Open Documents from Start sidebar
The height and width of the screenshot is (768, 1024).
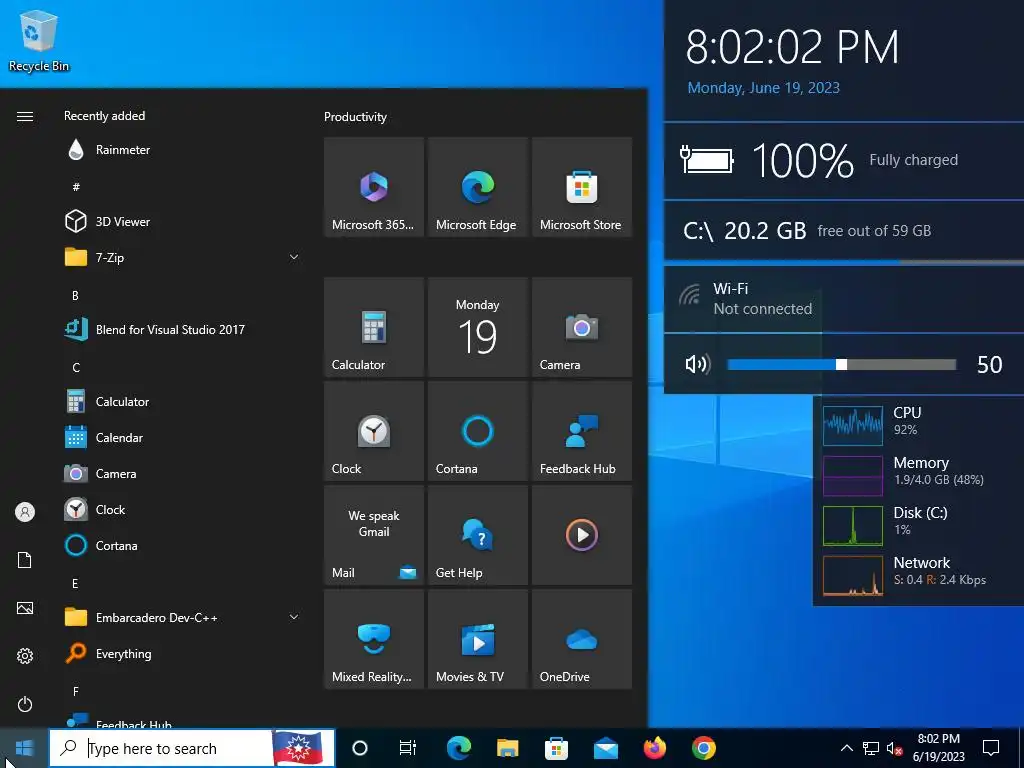click(x=25, y=560)
